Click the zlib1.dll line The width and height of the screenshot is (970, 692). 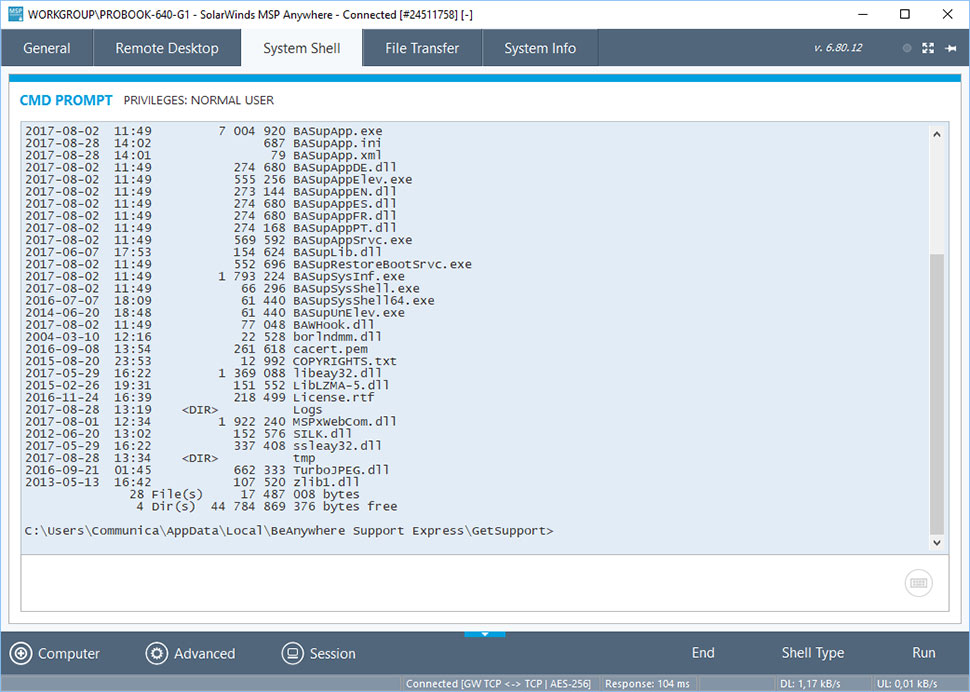point(192,482)
